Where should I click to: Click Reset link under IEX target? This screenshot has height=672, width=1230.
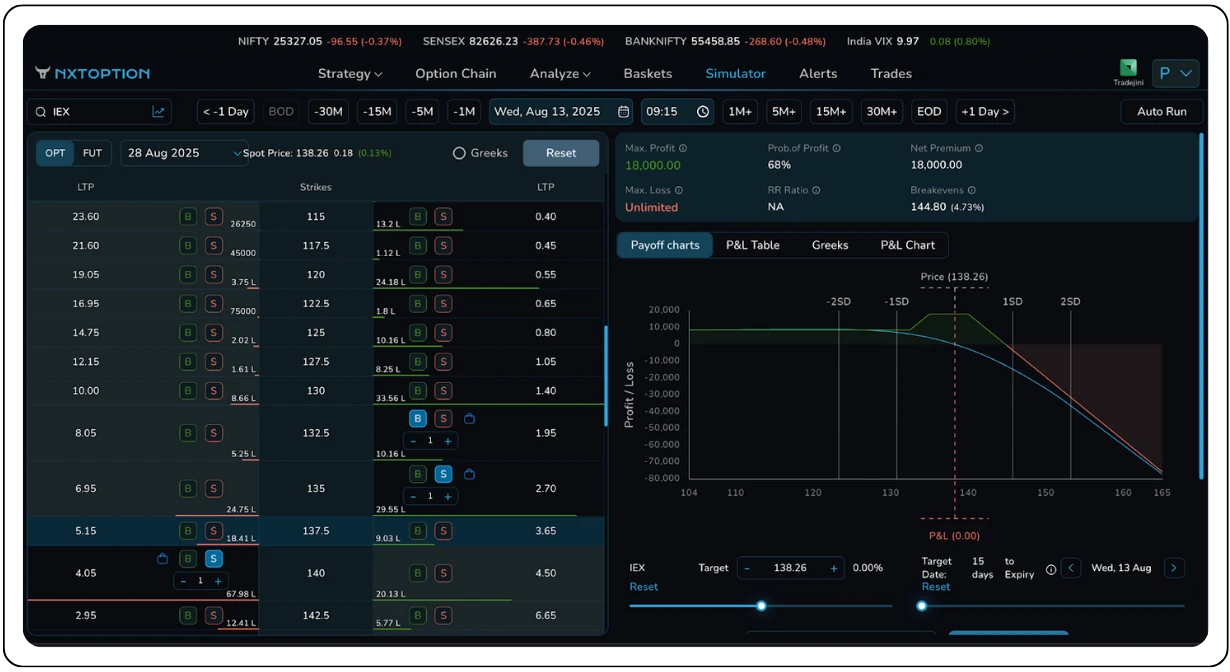pos(644,587)
